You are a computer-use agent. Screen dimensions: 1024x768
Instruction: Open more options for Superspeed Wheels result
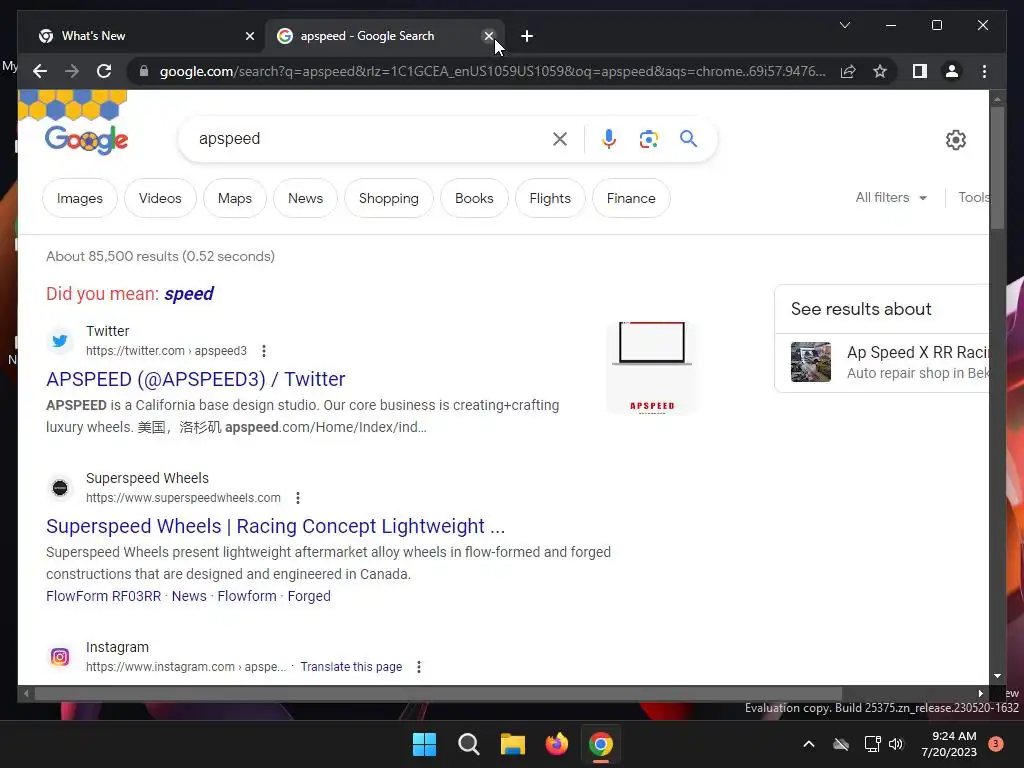click(298, 498)
